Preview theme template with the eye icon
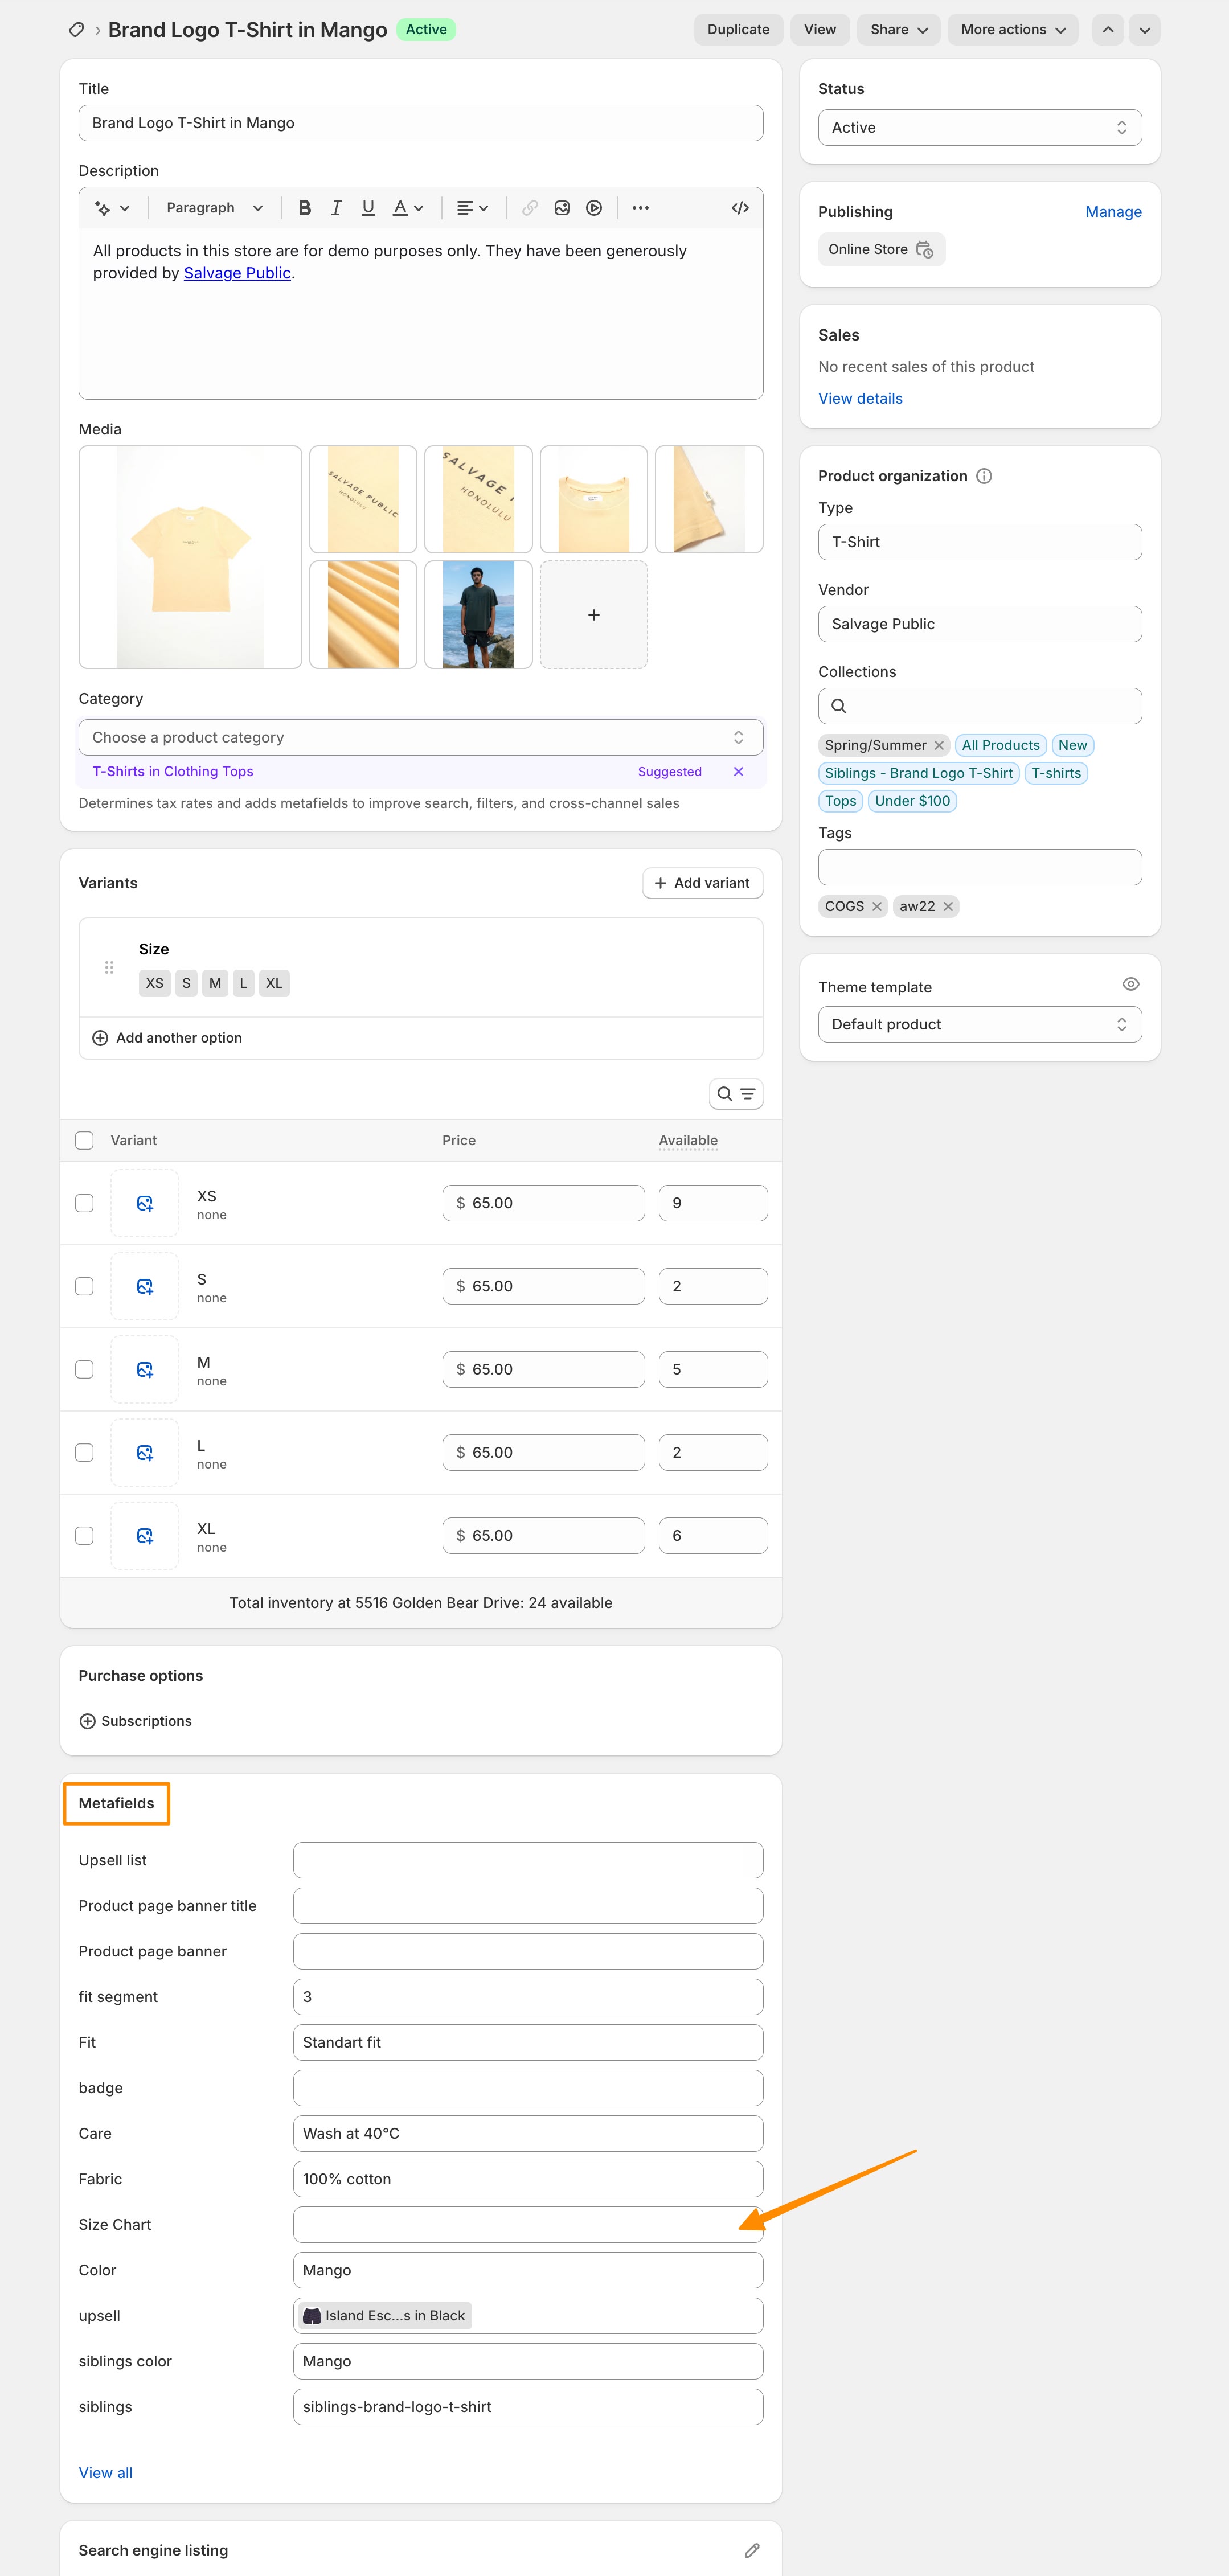Viewport: 1229px width, 2576px height. pos(1130,984)
